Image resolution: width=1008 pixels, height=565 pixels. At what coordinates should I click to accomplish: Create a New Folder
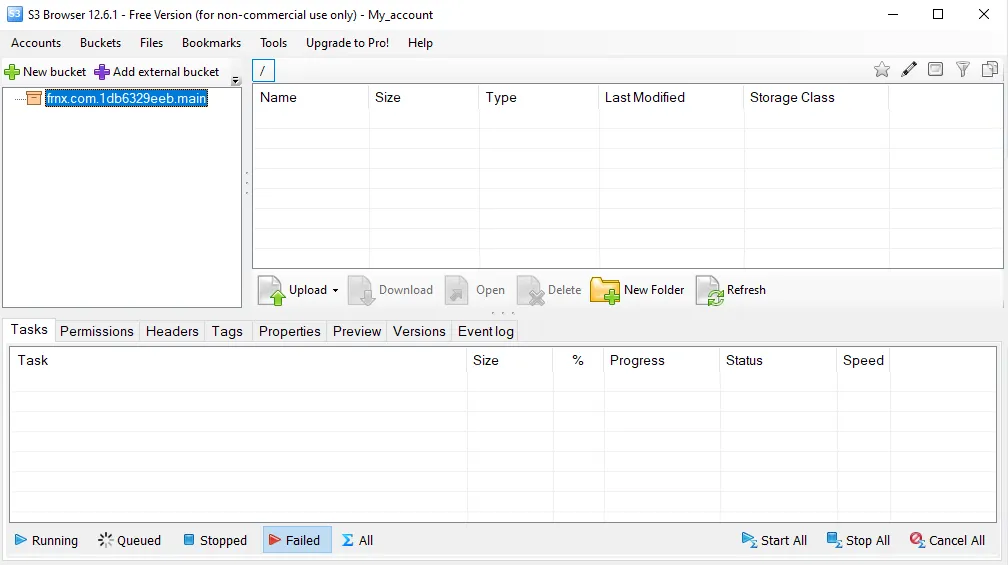(638, 290)
